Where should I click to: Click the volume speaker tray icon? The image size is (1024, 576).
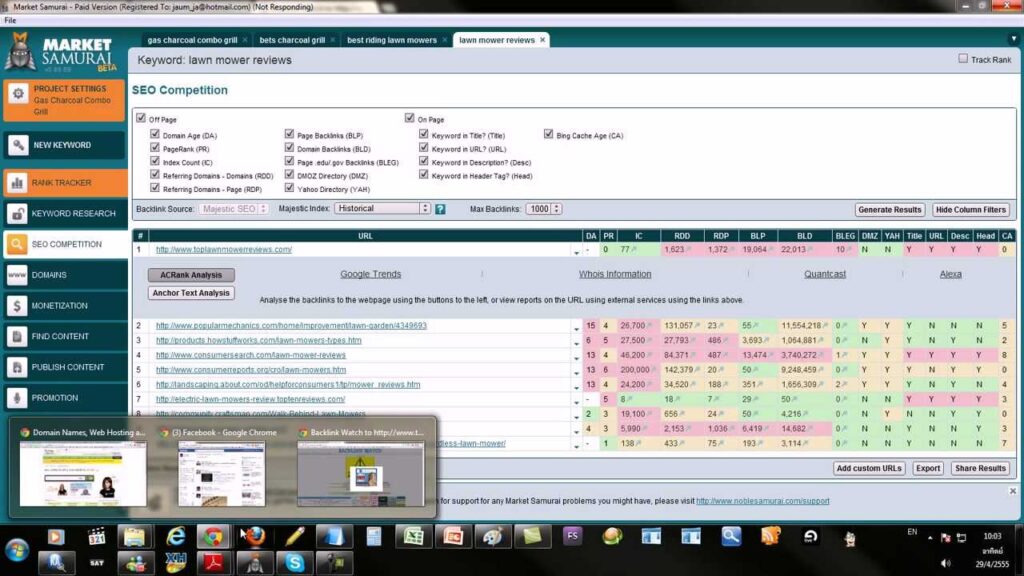[945, 564]
